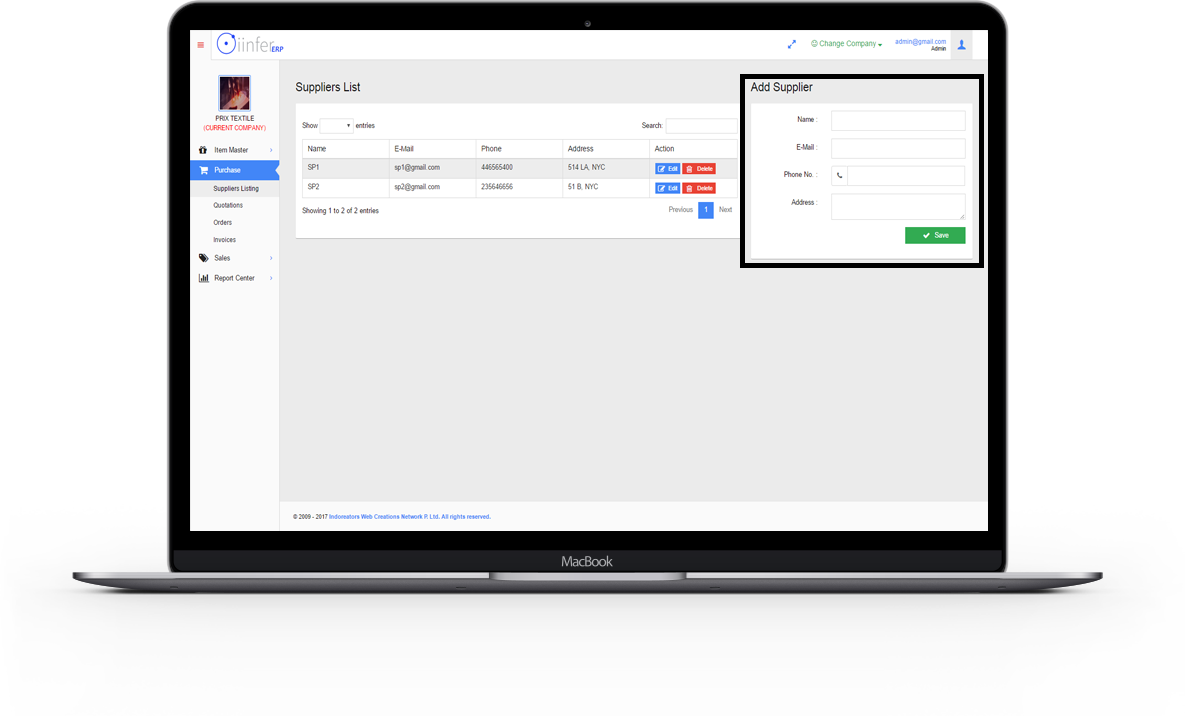The image size is (1185, 716).
Task: Sort table by Name column header
Action: [345, 149]
